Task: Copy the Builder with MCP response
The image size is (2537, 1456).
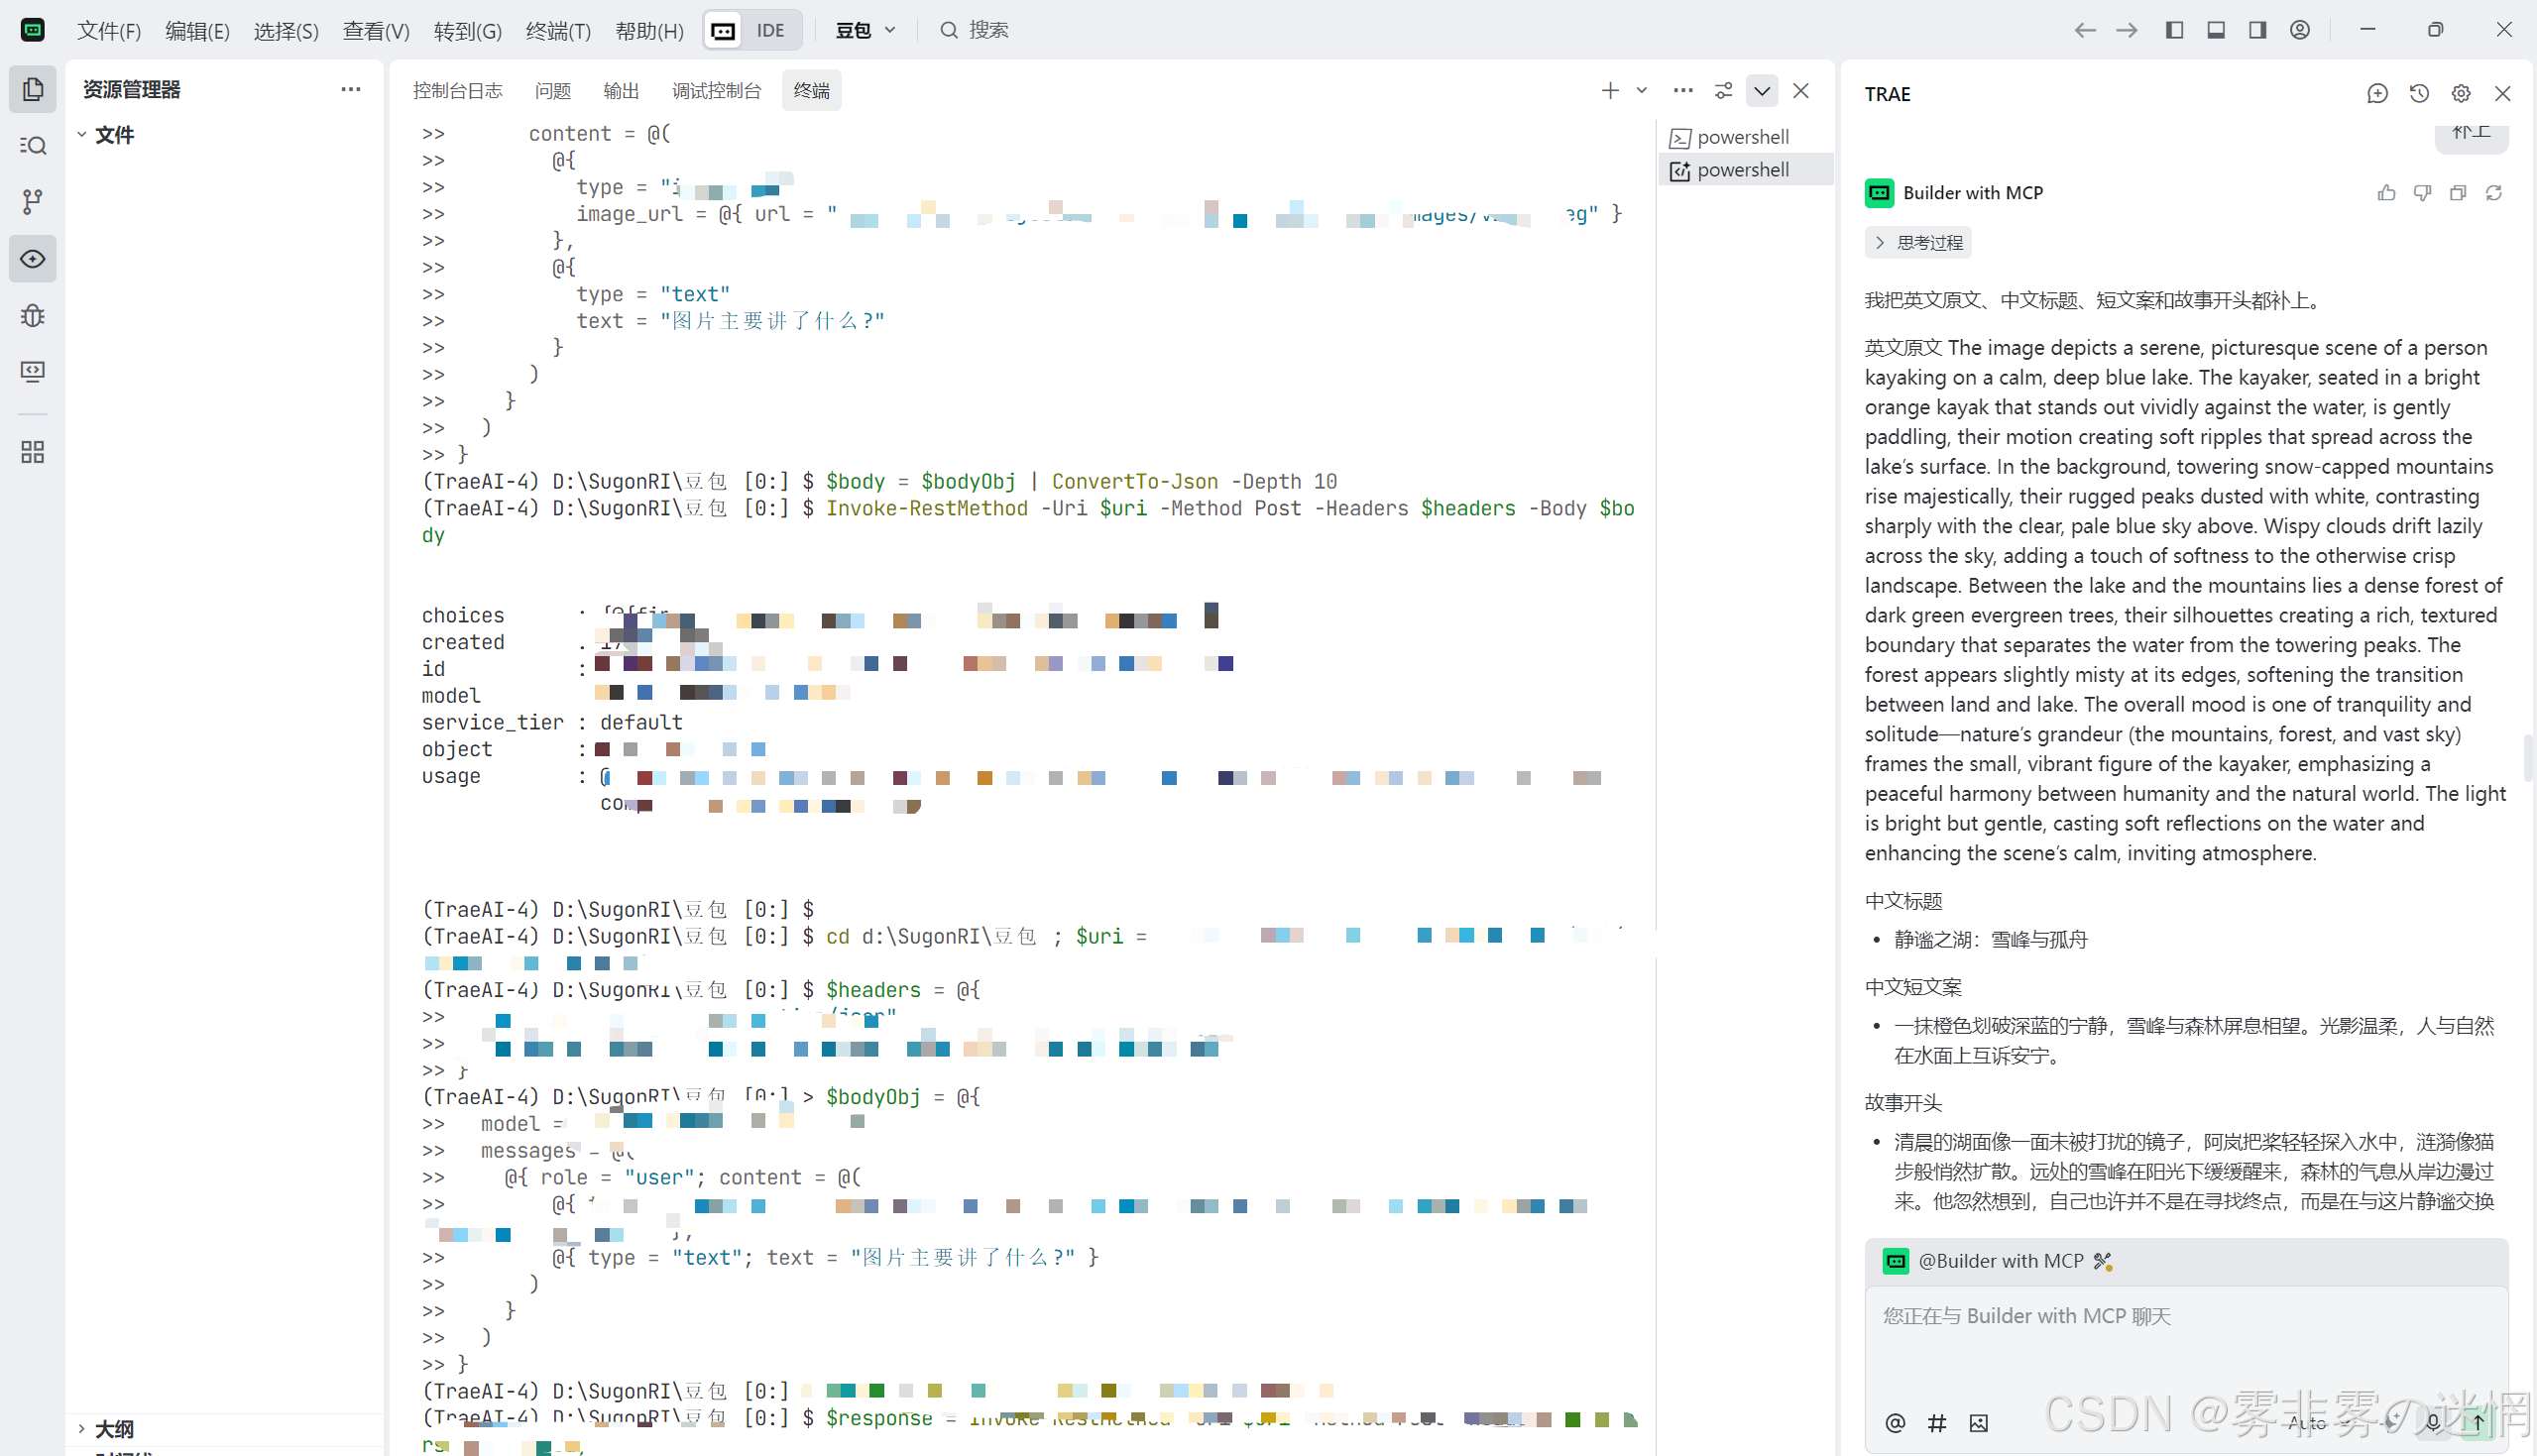Action: [x=2457, y=193]
